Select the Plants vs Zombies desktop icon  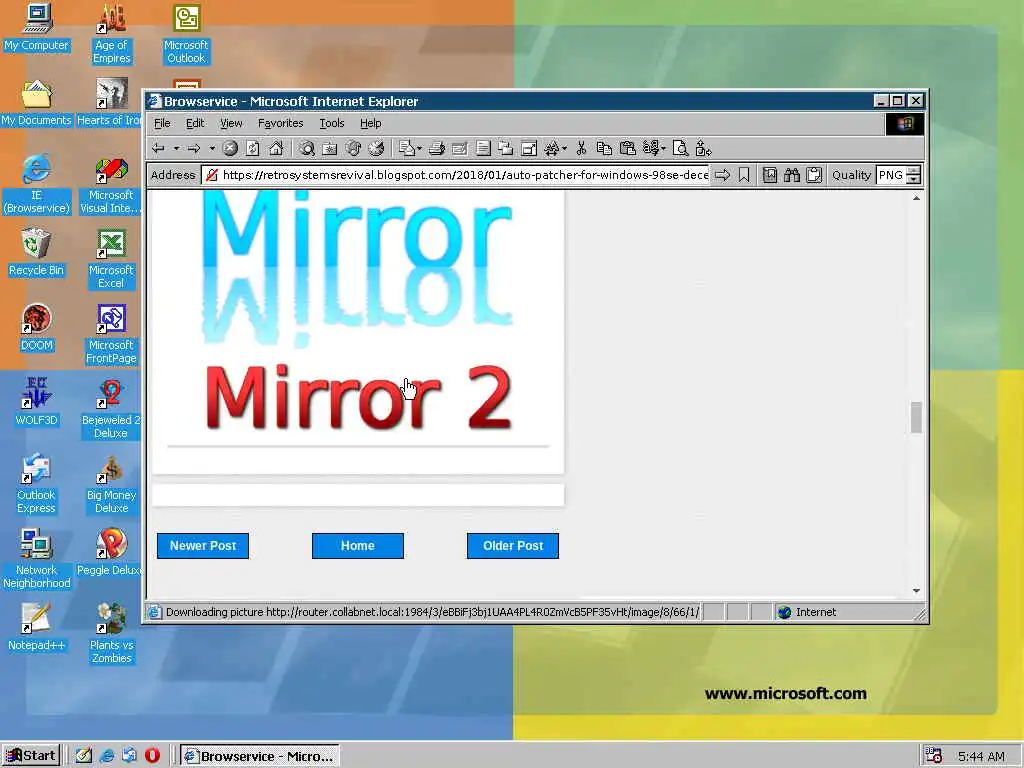tap(111, 633)
